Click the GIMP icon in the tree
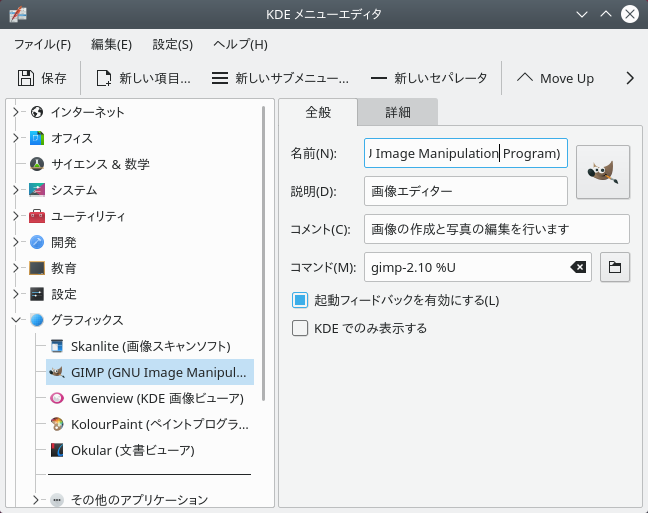Viewport: 648px width, 513px height. point(57,372)
